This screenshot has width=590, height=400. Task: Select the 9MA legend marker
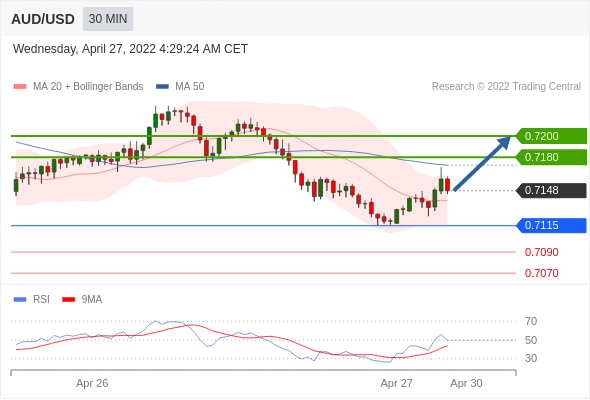68,300
